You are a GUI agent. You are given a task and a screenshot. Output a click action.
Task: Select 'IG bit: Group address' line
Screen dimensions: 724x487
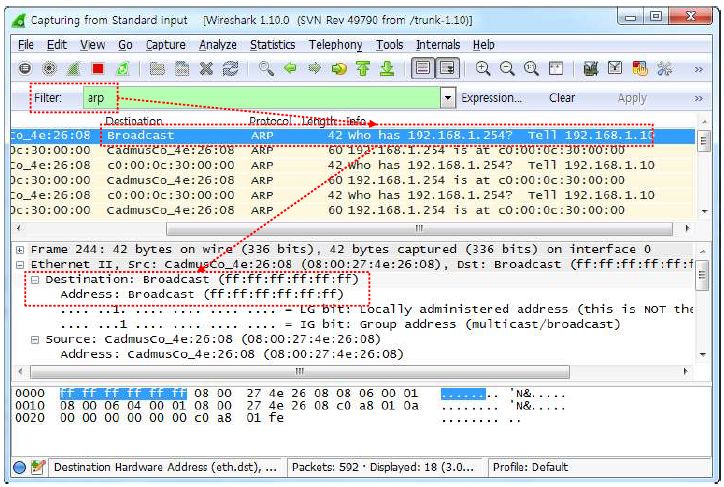point(340,325)
